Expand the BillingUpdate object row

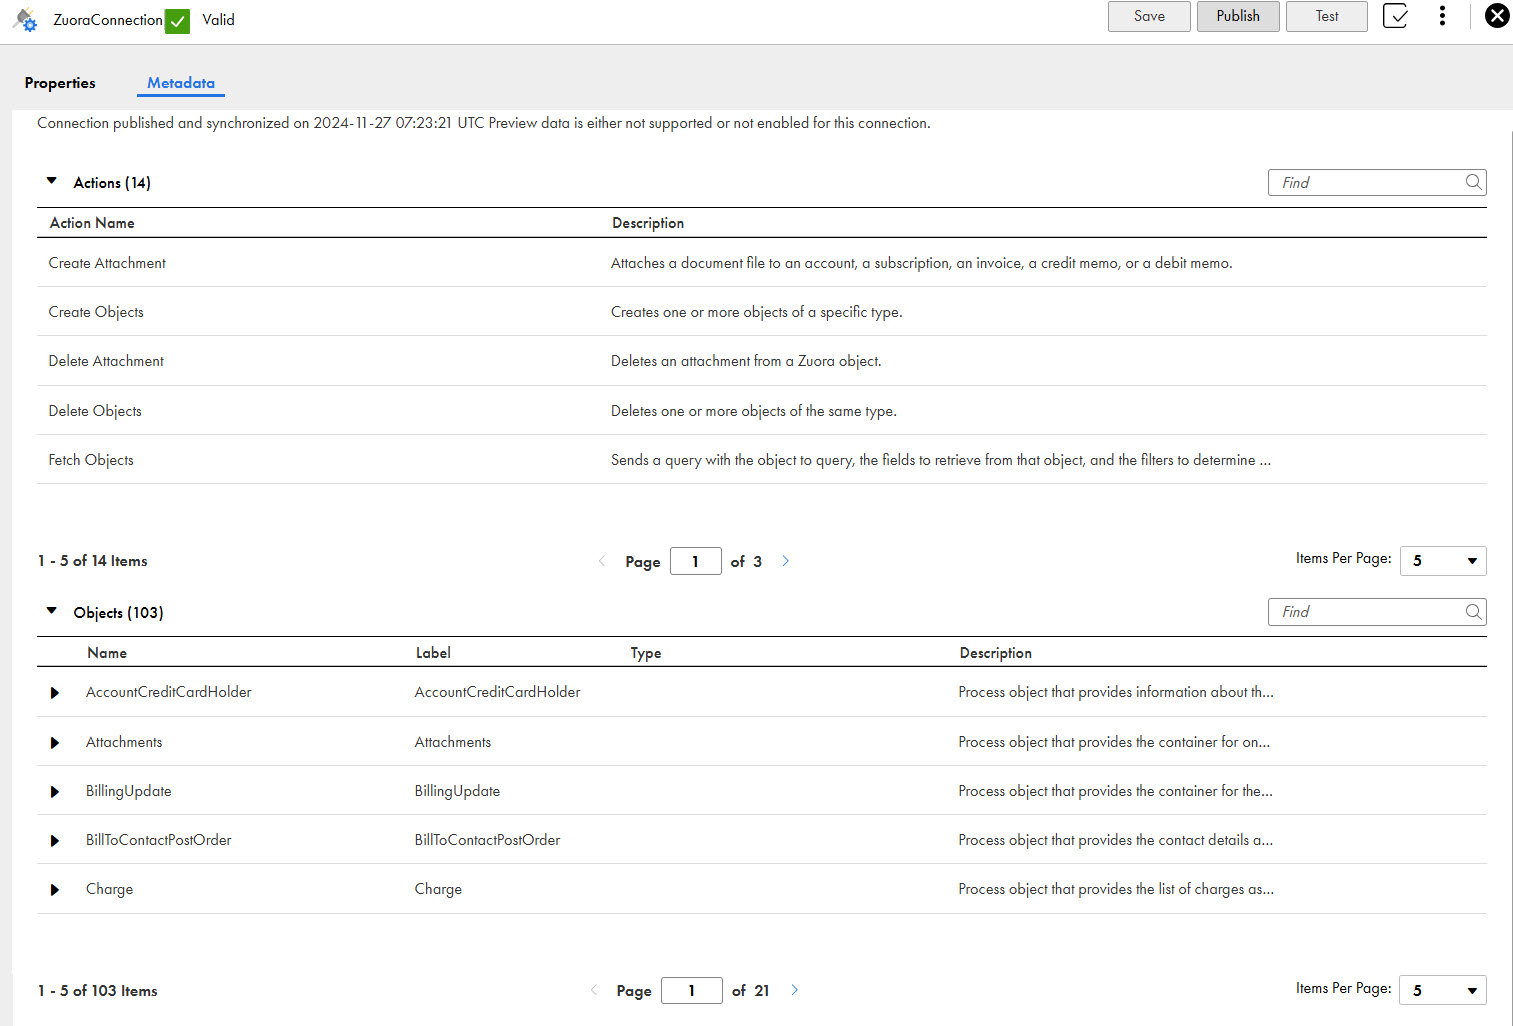[x=55, y=792]
